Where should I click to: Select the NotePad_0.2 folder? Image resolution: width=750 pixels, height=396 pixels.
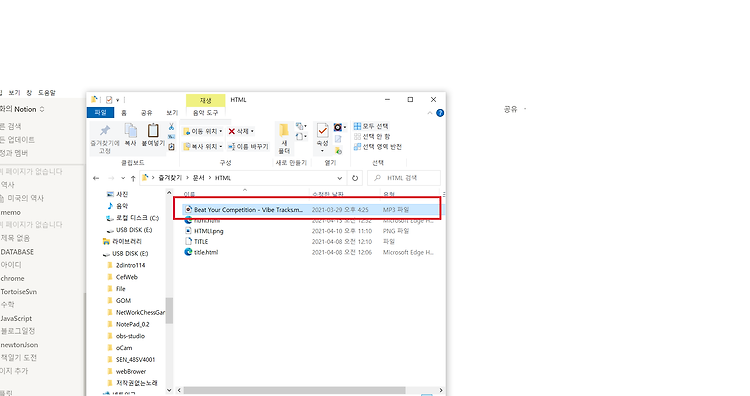coord(128,324)
